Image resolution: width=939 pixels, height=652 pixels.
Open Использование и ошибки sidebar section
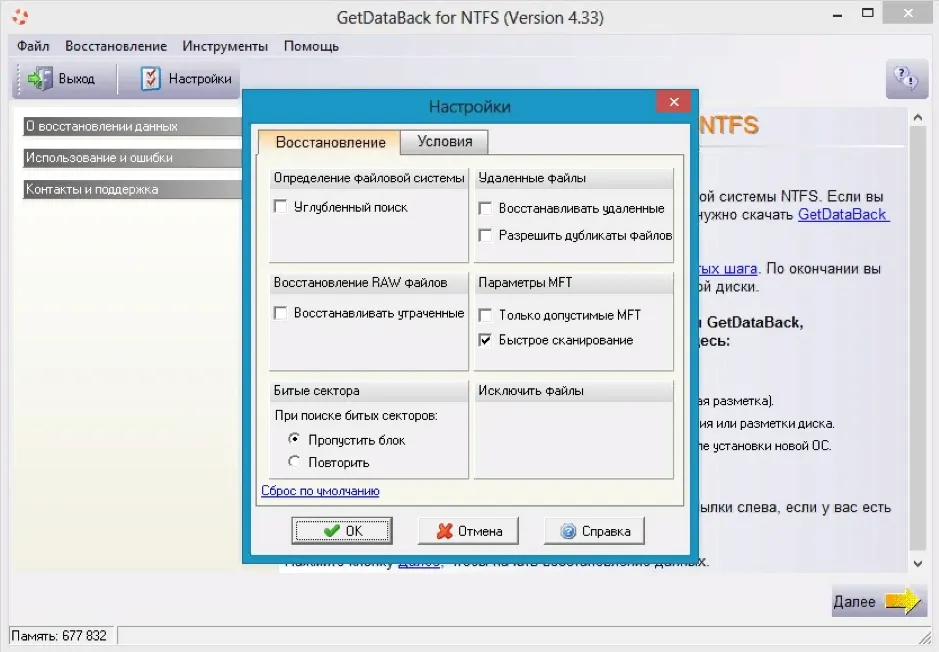[132, 157]
